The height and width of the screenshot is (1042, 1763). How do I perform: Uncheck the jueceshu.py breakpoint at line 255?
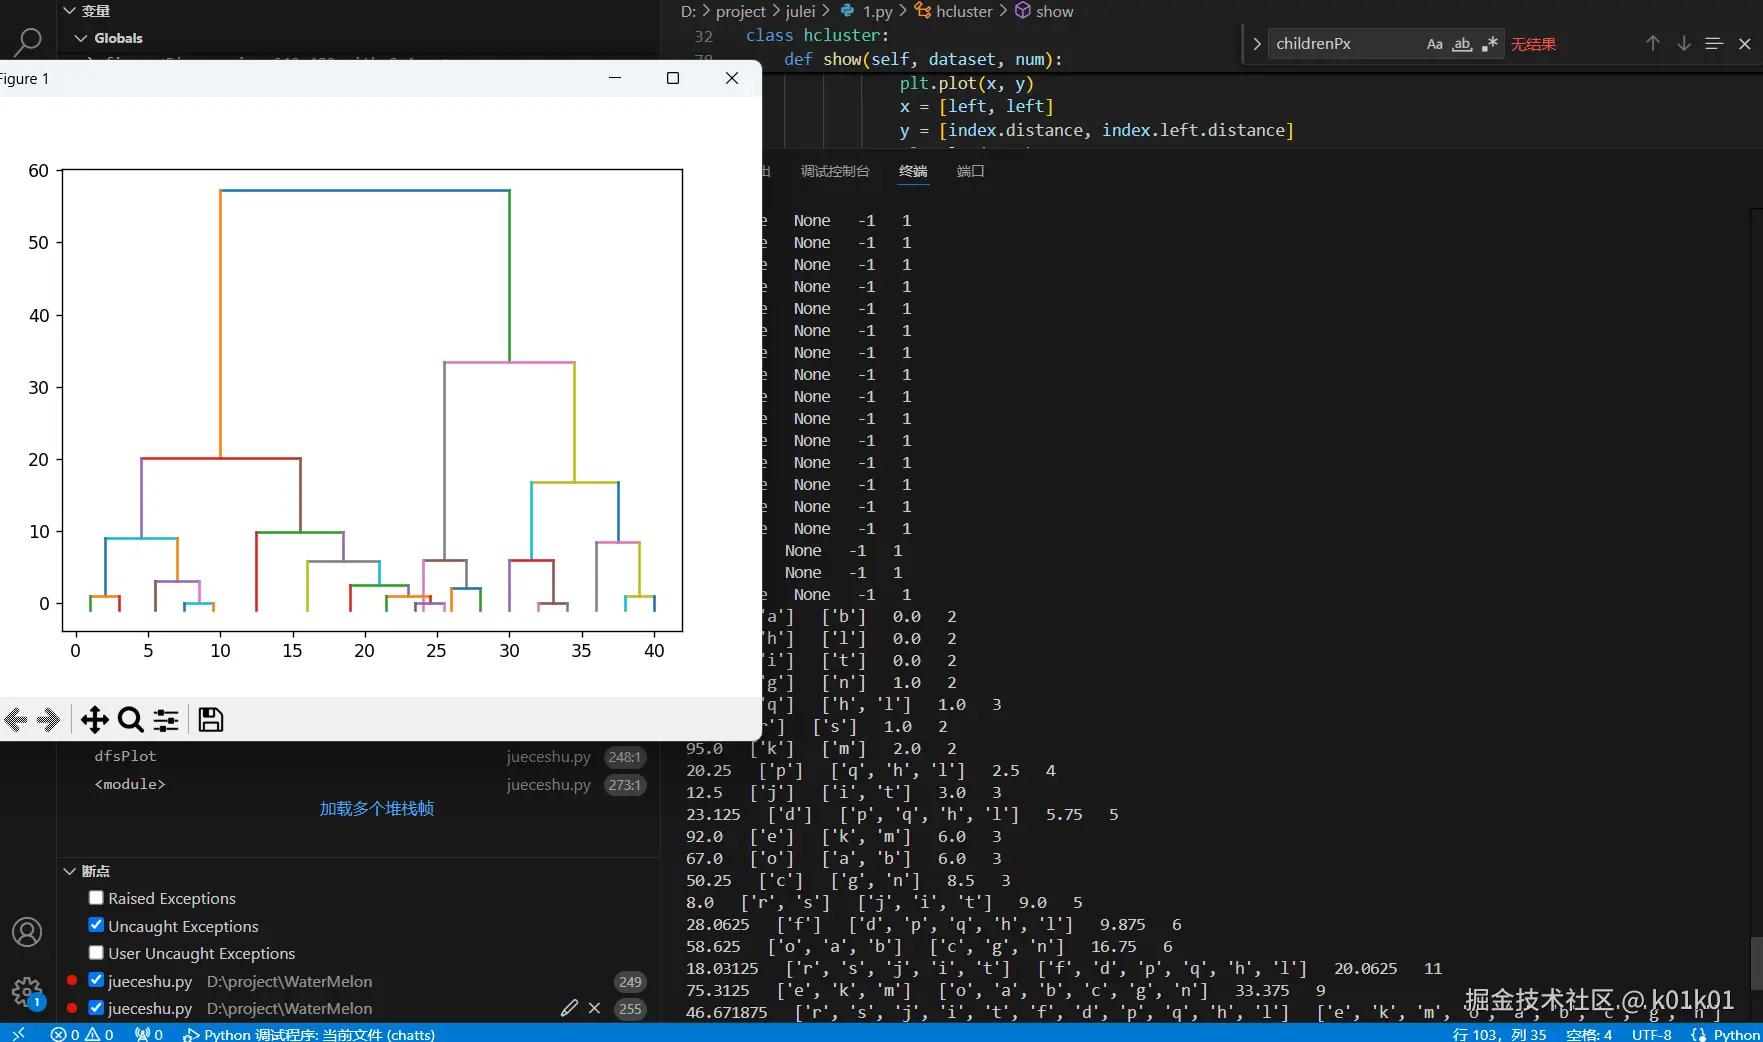click(96, 1008)
